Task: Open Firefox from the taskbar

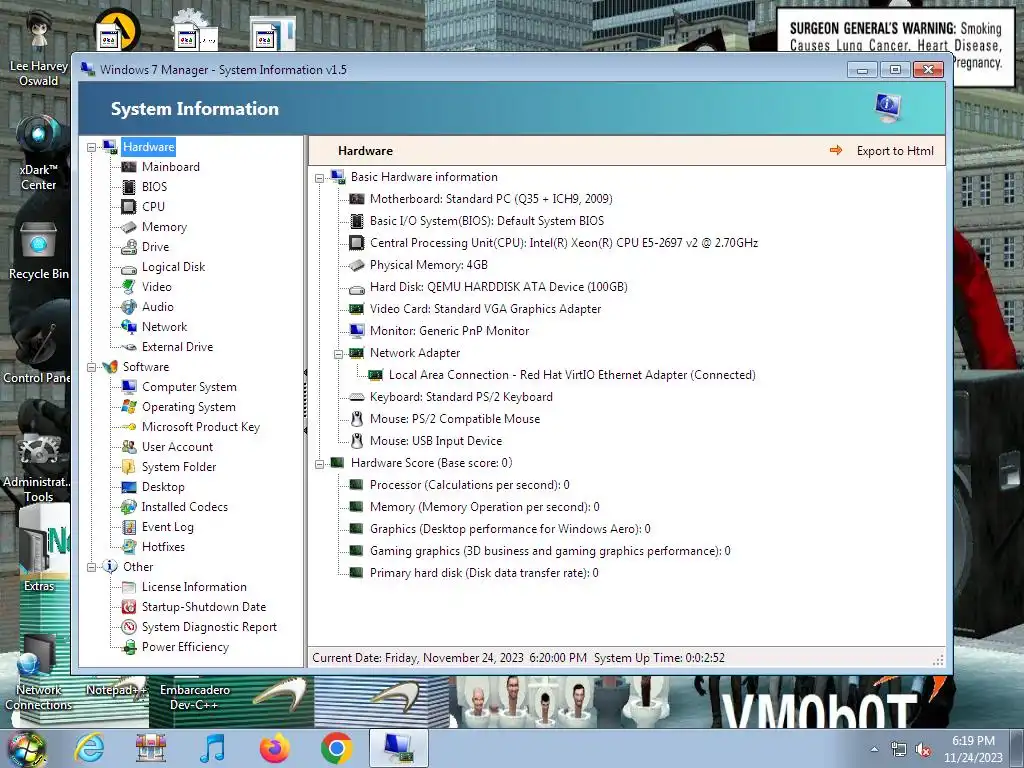Action: (274, 748)
